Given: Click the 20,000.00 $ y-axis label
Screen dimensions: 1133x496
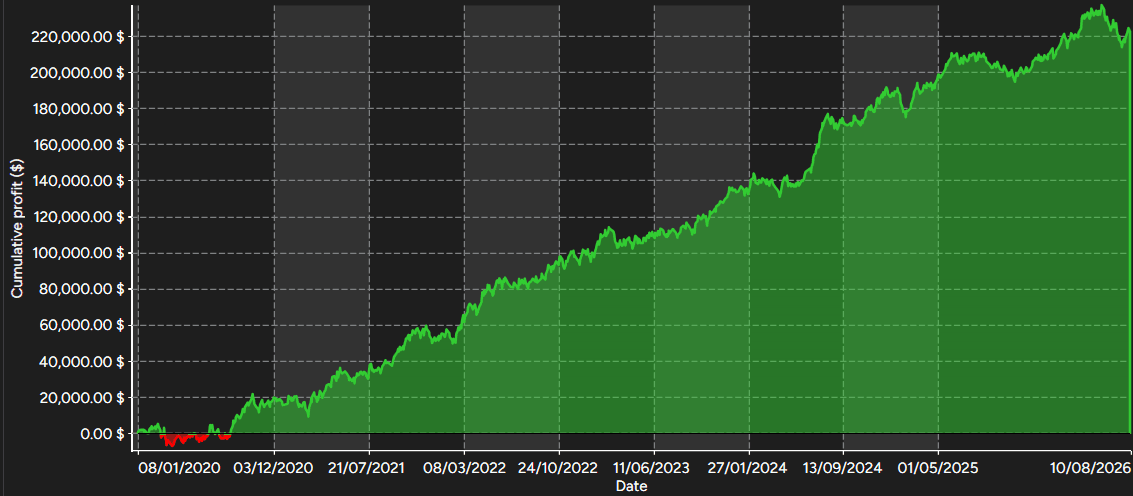Looking at the screenshot, I should (x=81, y=398).
